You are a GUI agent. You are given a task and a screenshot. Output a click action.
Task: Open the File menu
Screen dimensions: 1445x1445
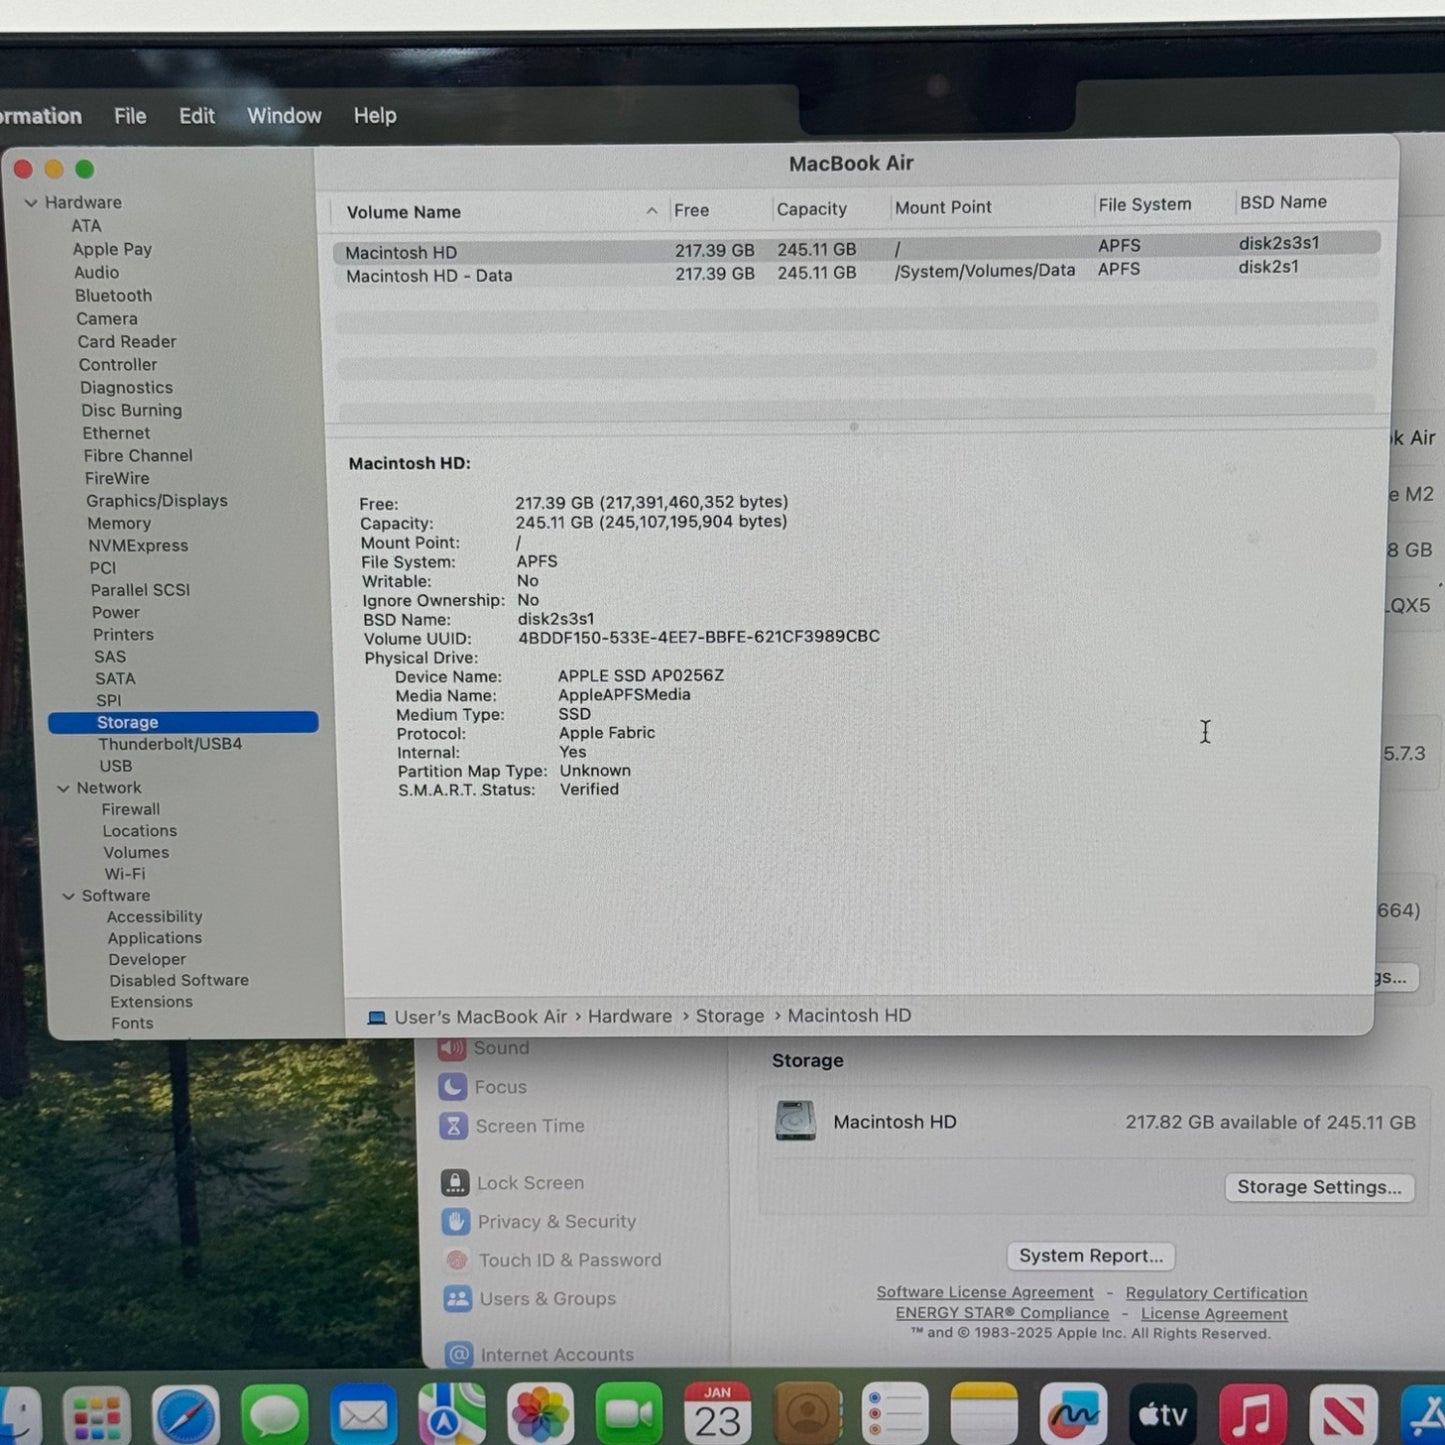(x=130, y=116)
